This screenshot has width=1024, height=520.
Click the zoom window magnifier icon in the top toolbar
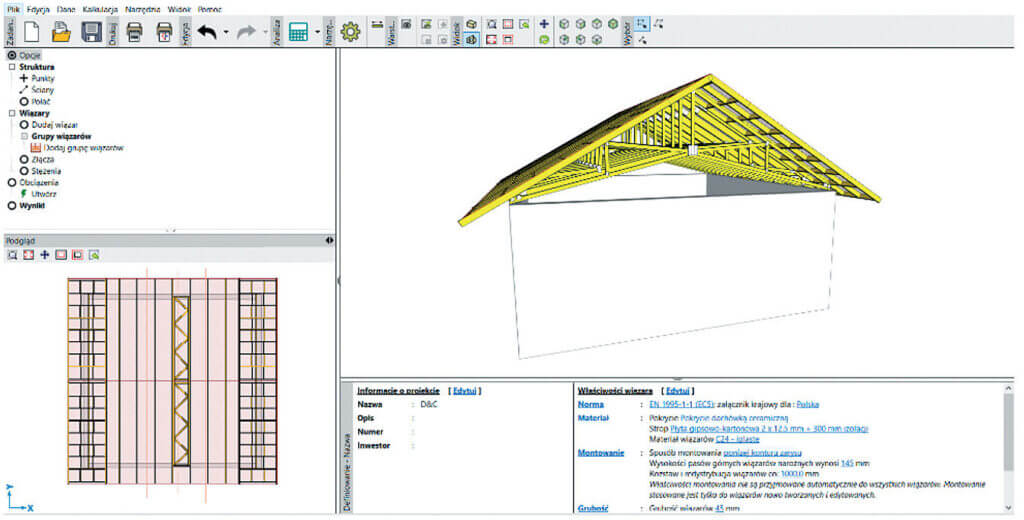[x=491, y=24]
